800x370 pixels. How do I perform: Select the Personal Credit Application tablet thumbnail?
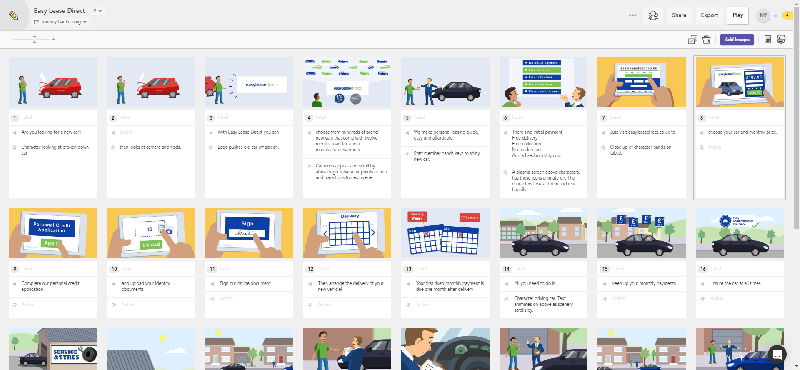pyautogui.click(x=53, y=233)
